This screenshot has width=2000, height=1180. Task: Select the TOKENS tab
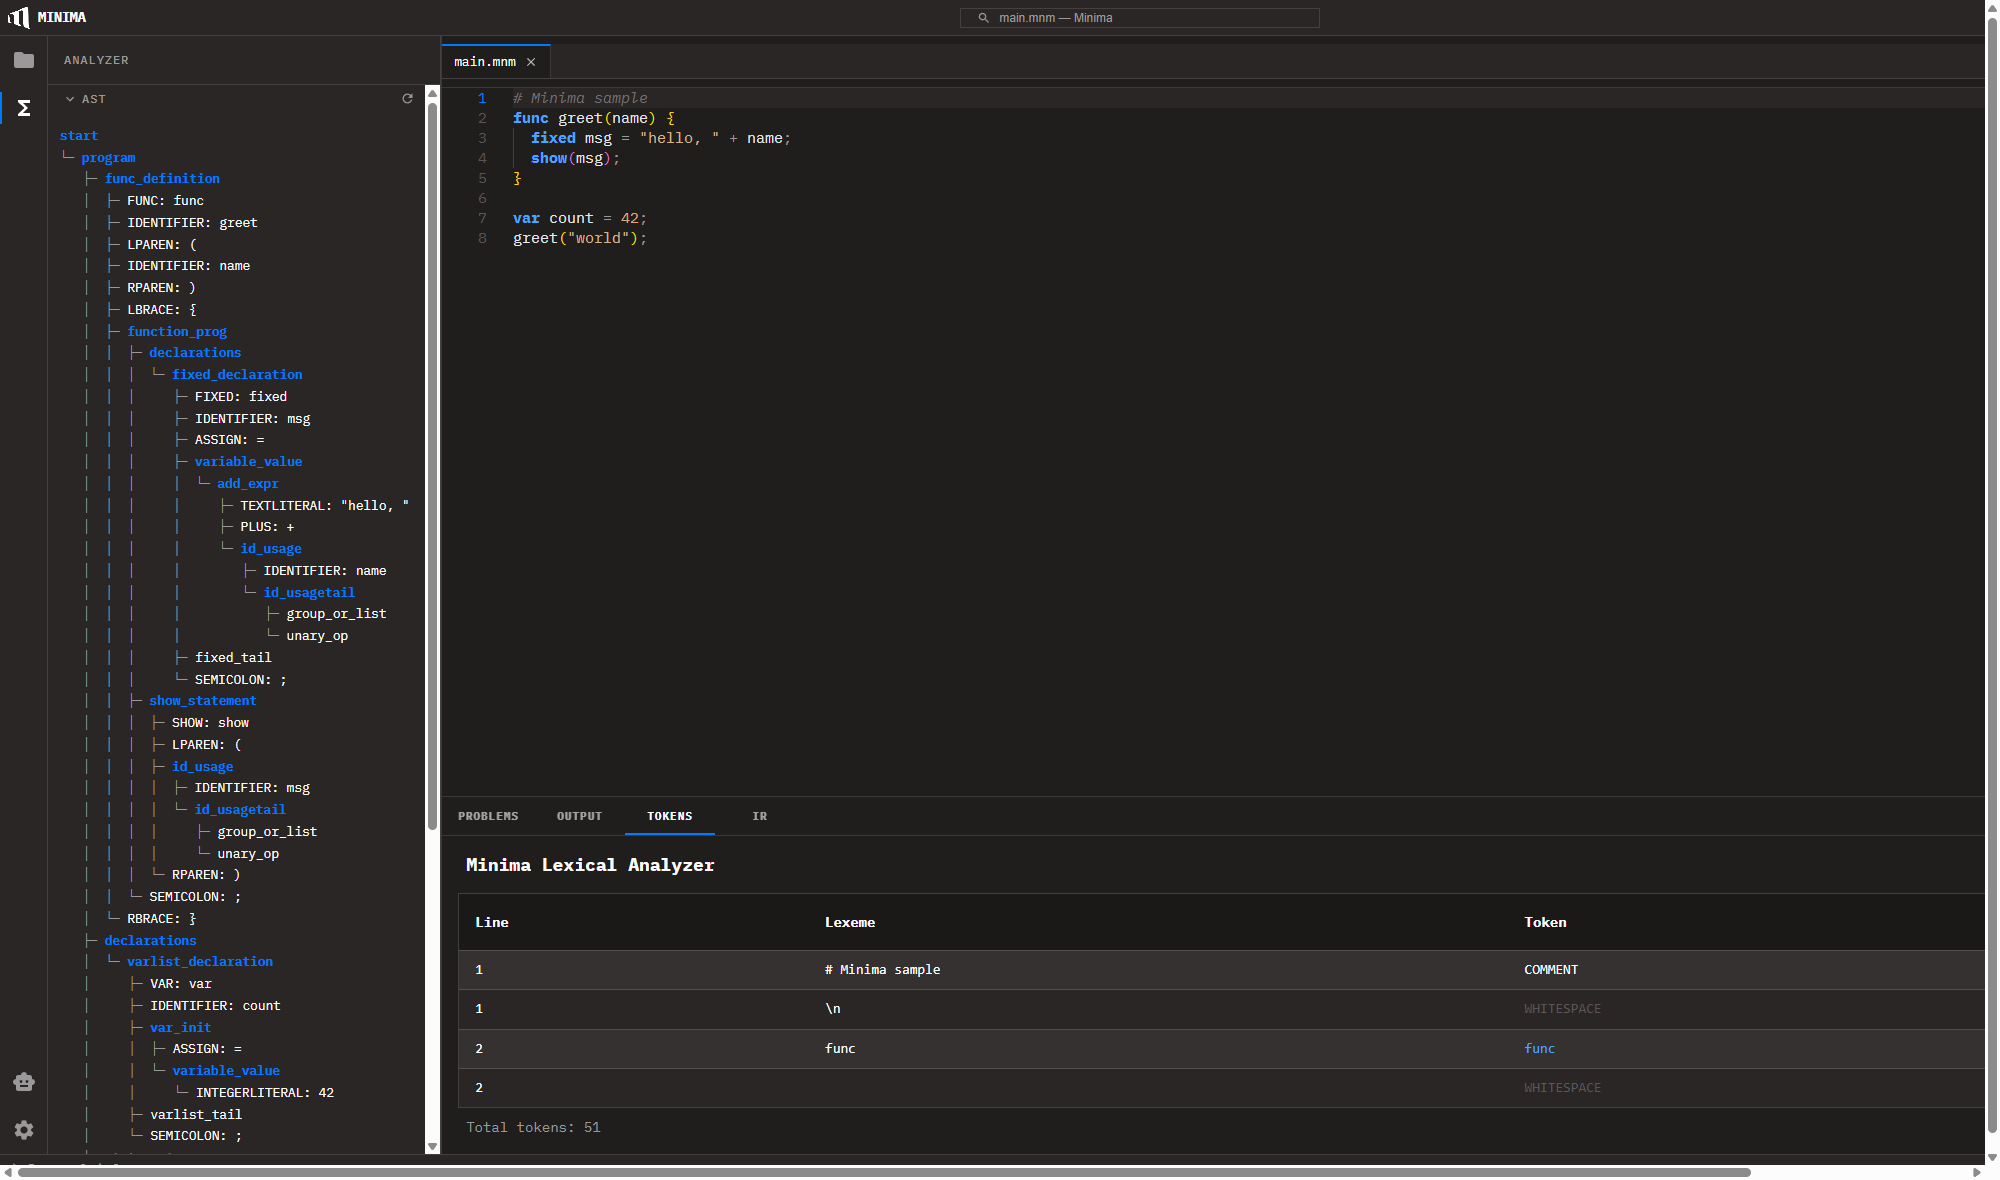pyautogui.click(x=669, y=816)
